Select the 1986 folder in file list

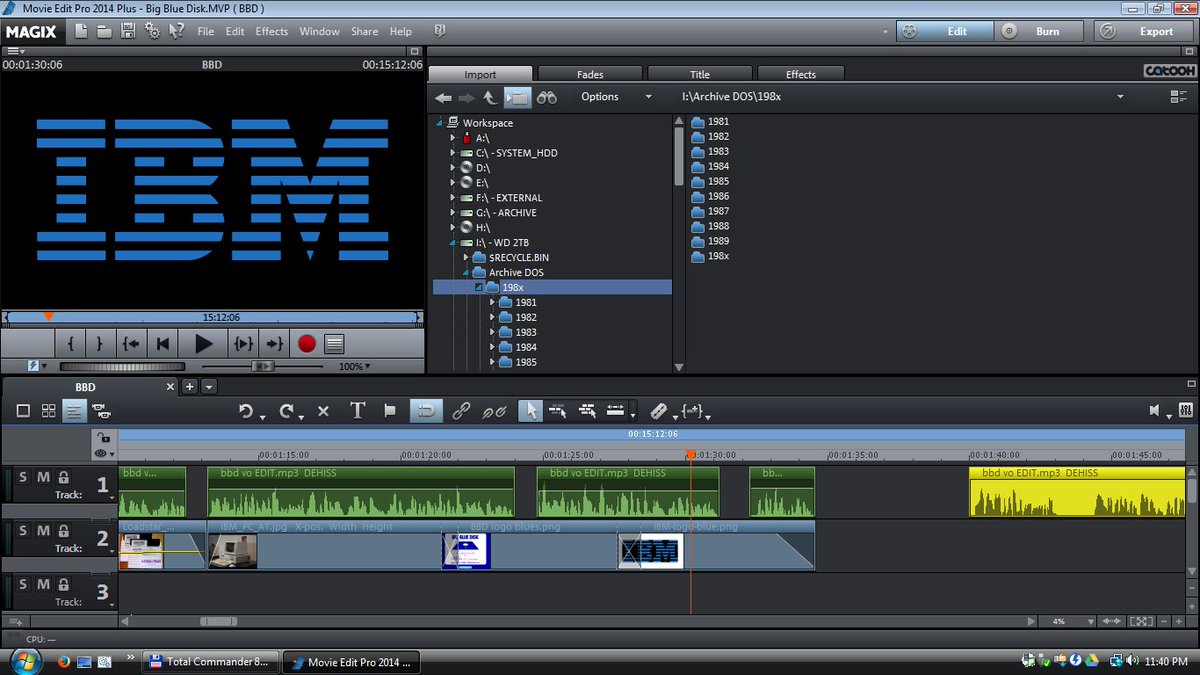point(710,197)
